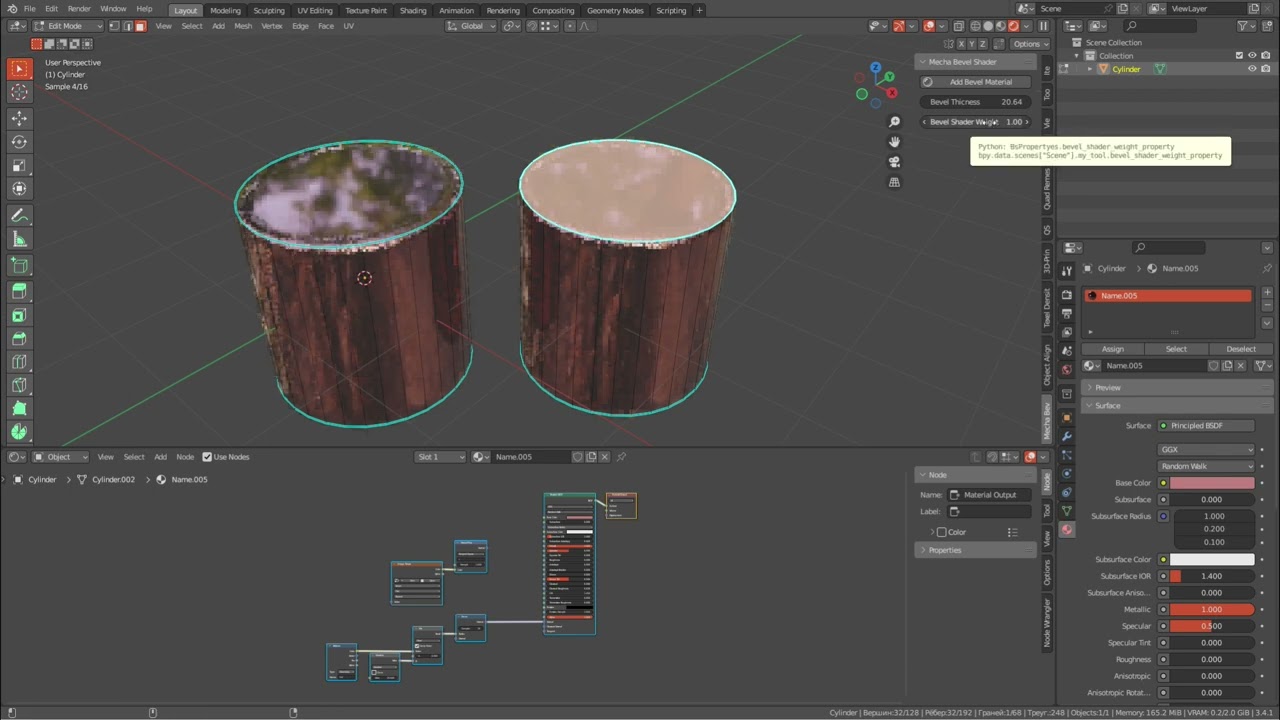Choose the Extrude Region tool
1280x720 pixels.
(19, 291)
